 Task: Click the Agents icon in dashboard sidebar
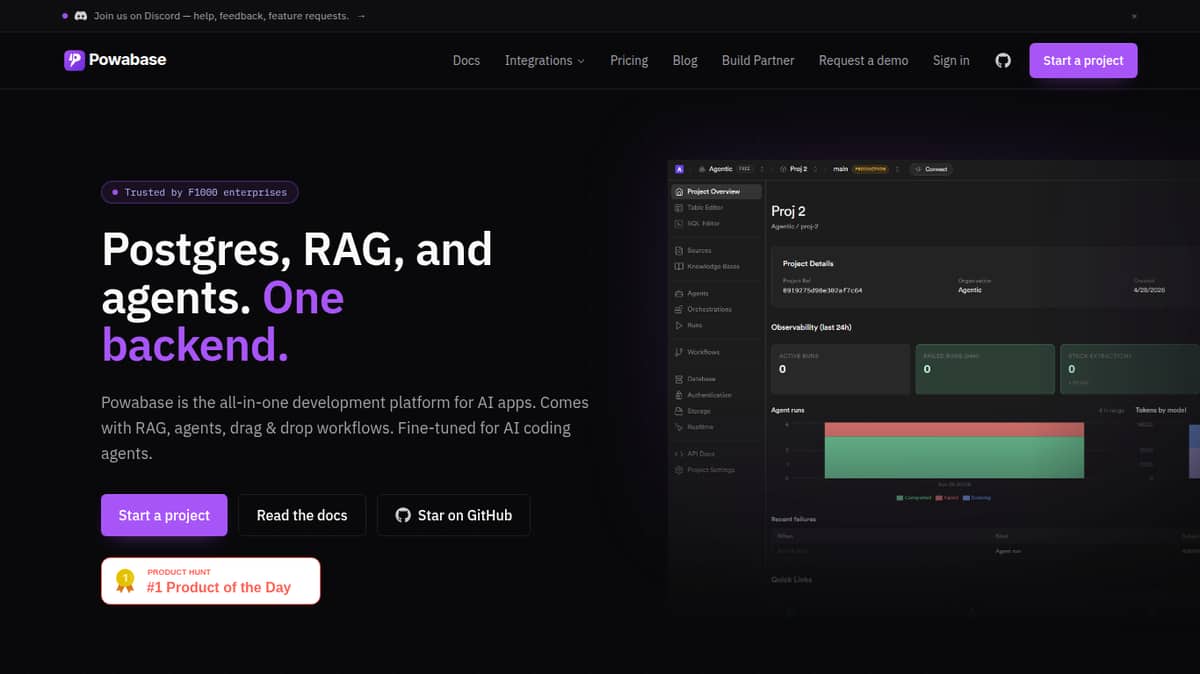[x=679, y=293]
